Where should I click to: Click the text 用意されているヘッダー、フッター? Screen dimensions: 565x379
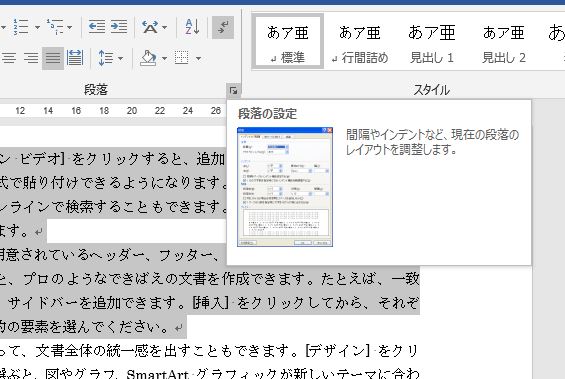tap(107, 255)
